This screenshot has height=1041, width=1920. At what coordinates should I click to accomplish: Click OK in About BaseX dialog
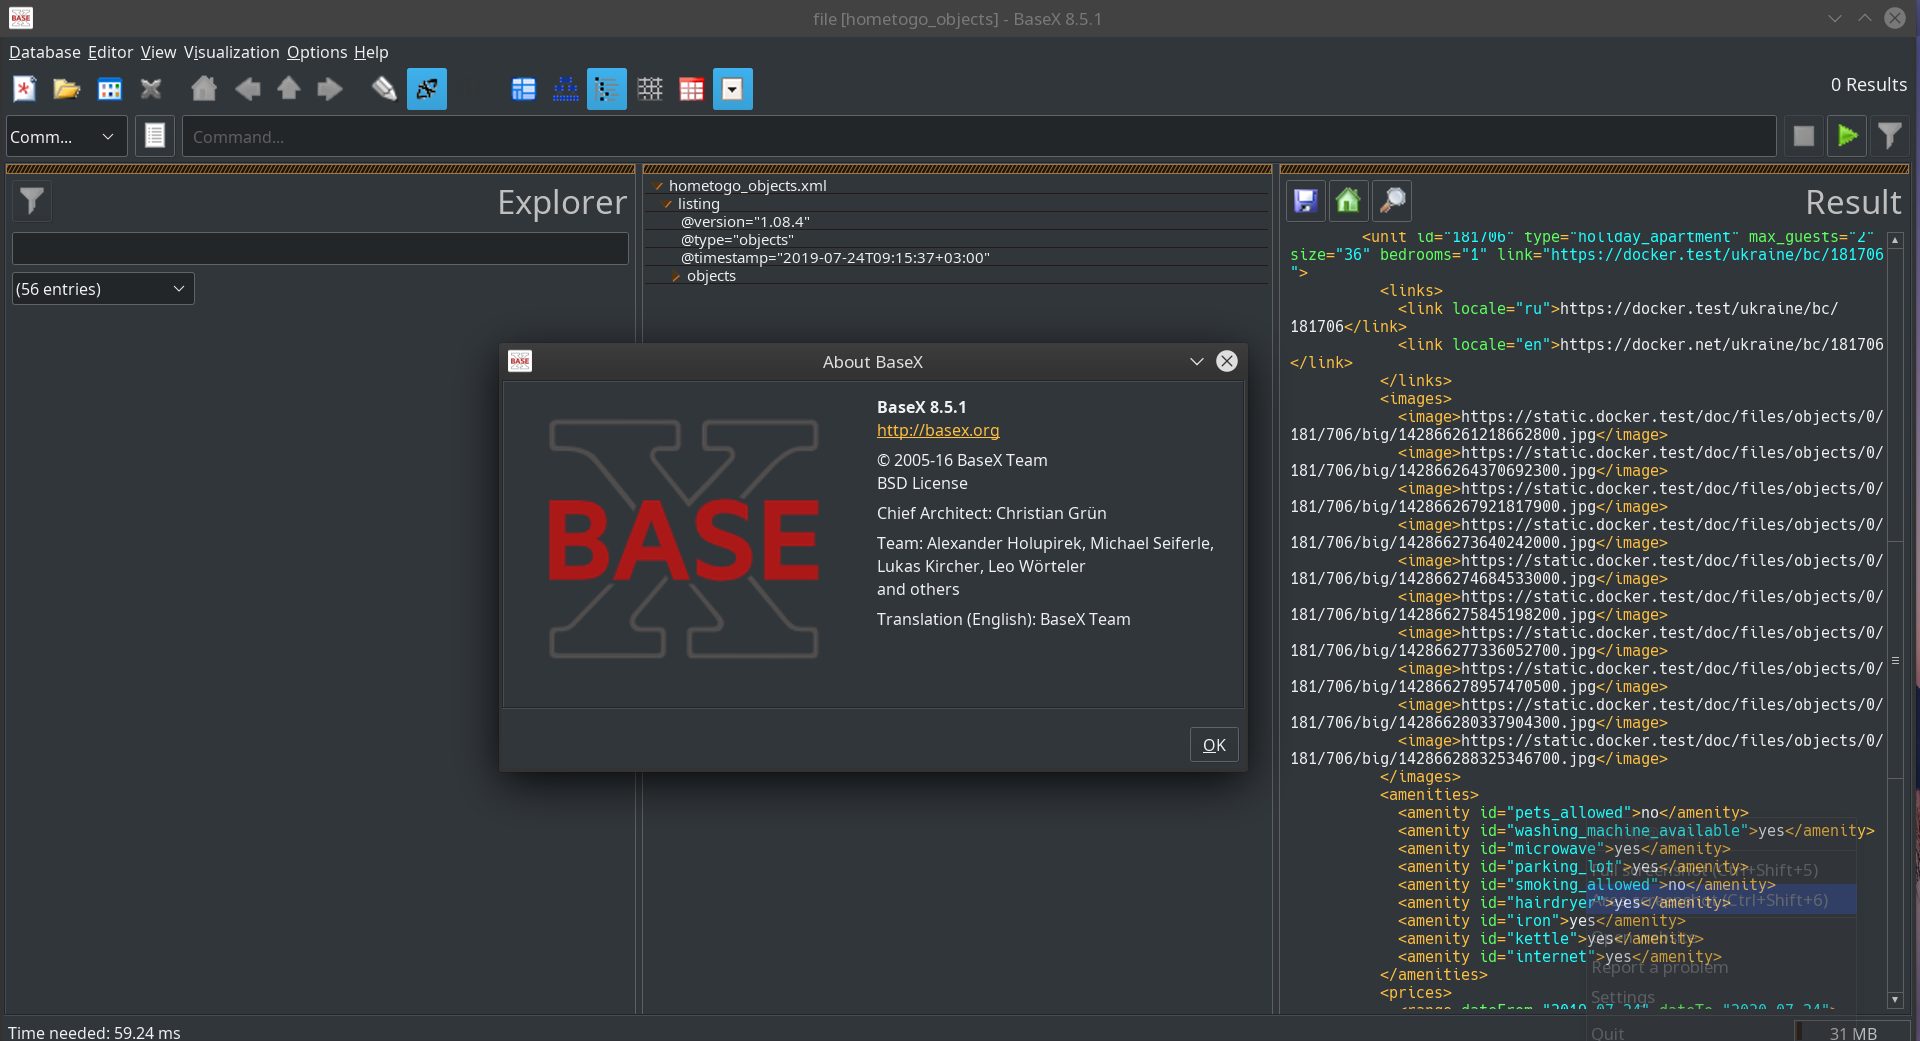(1214, 745)
